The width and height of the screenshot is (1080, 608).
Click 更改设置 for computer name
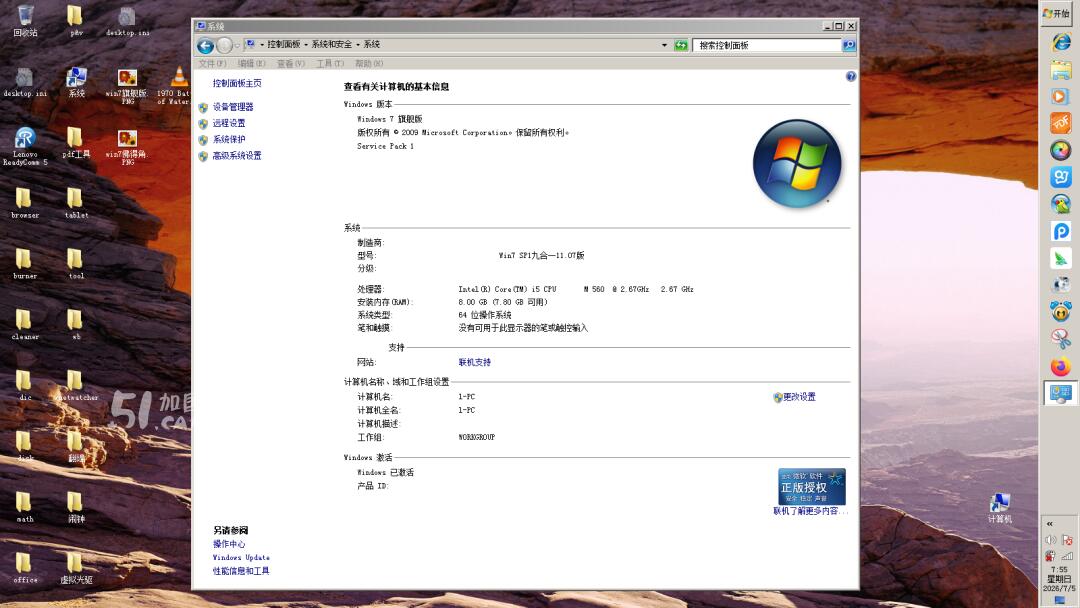click(799, 397)
